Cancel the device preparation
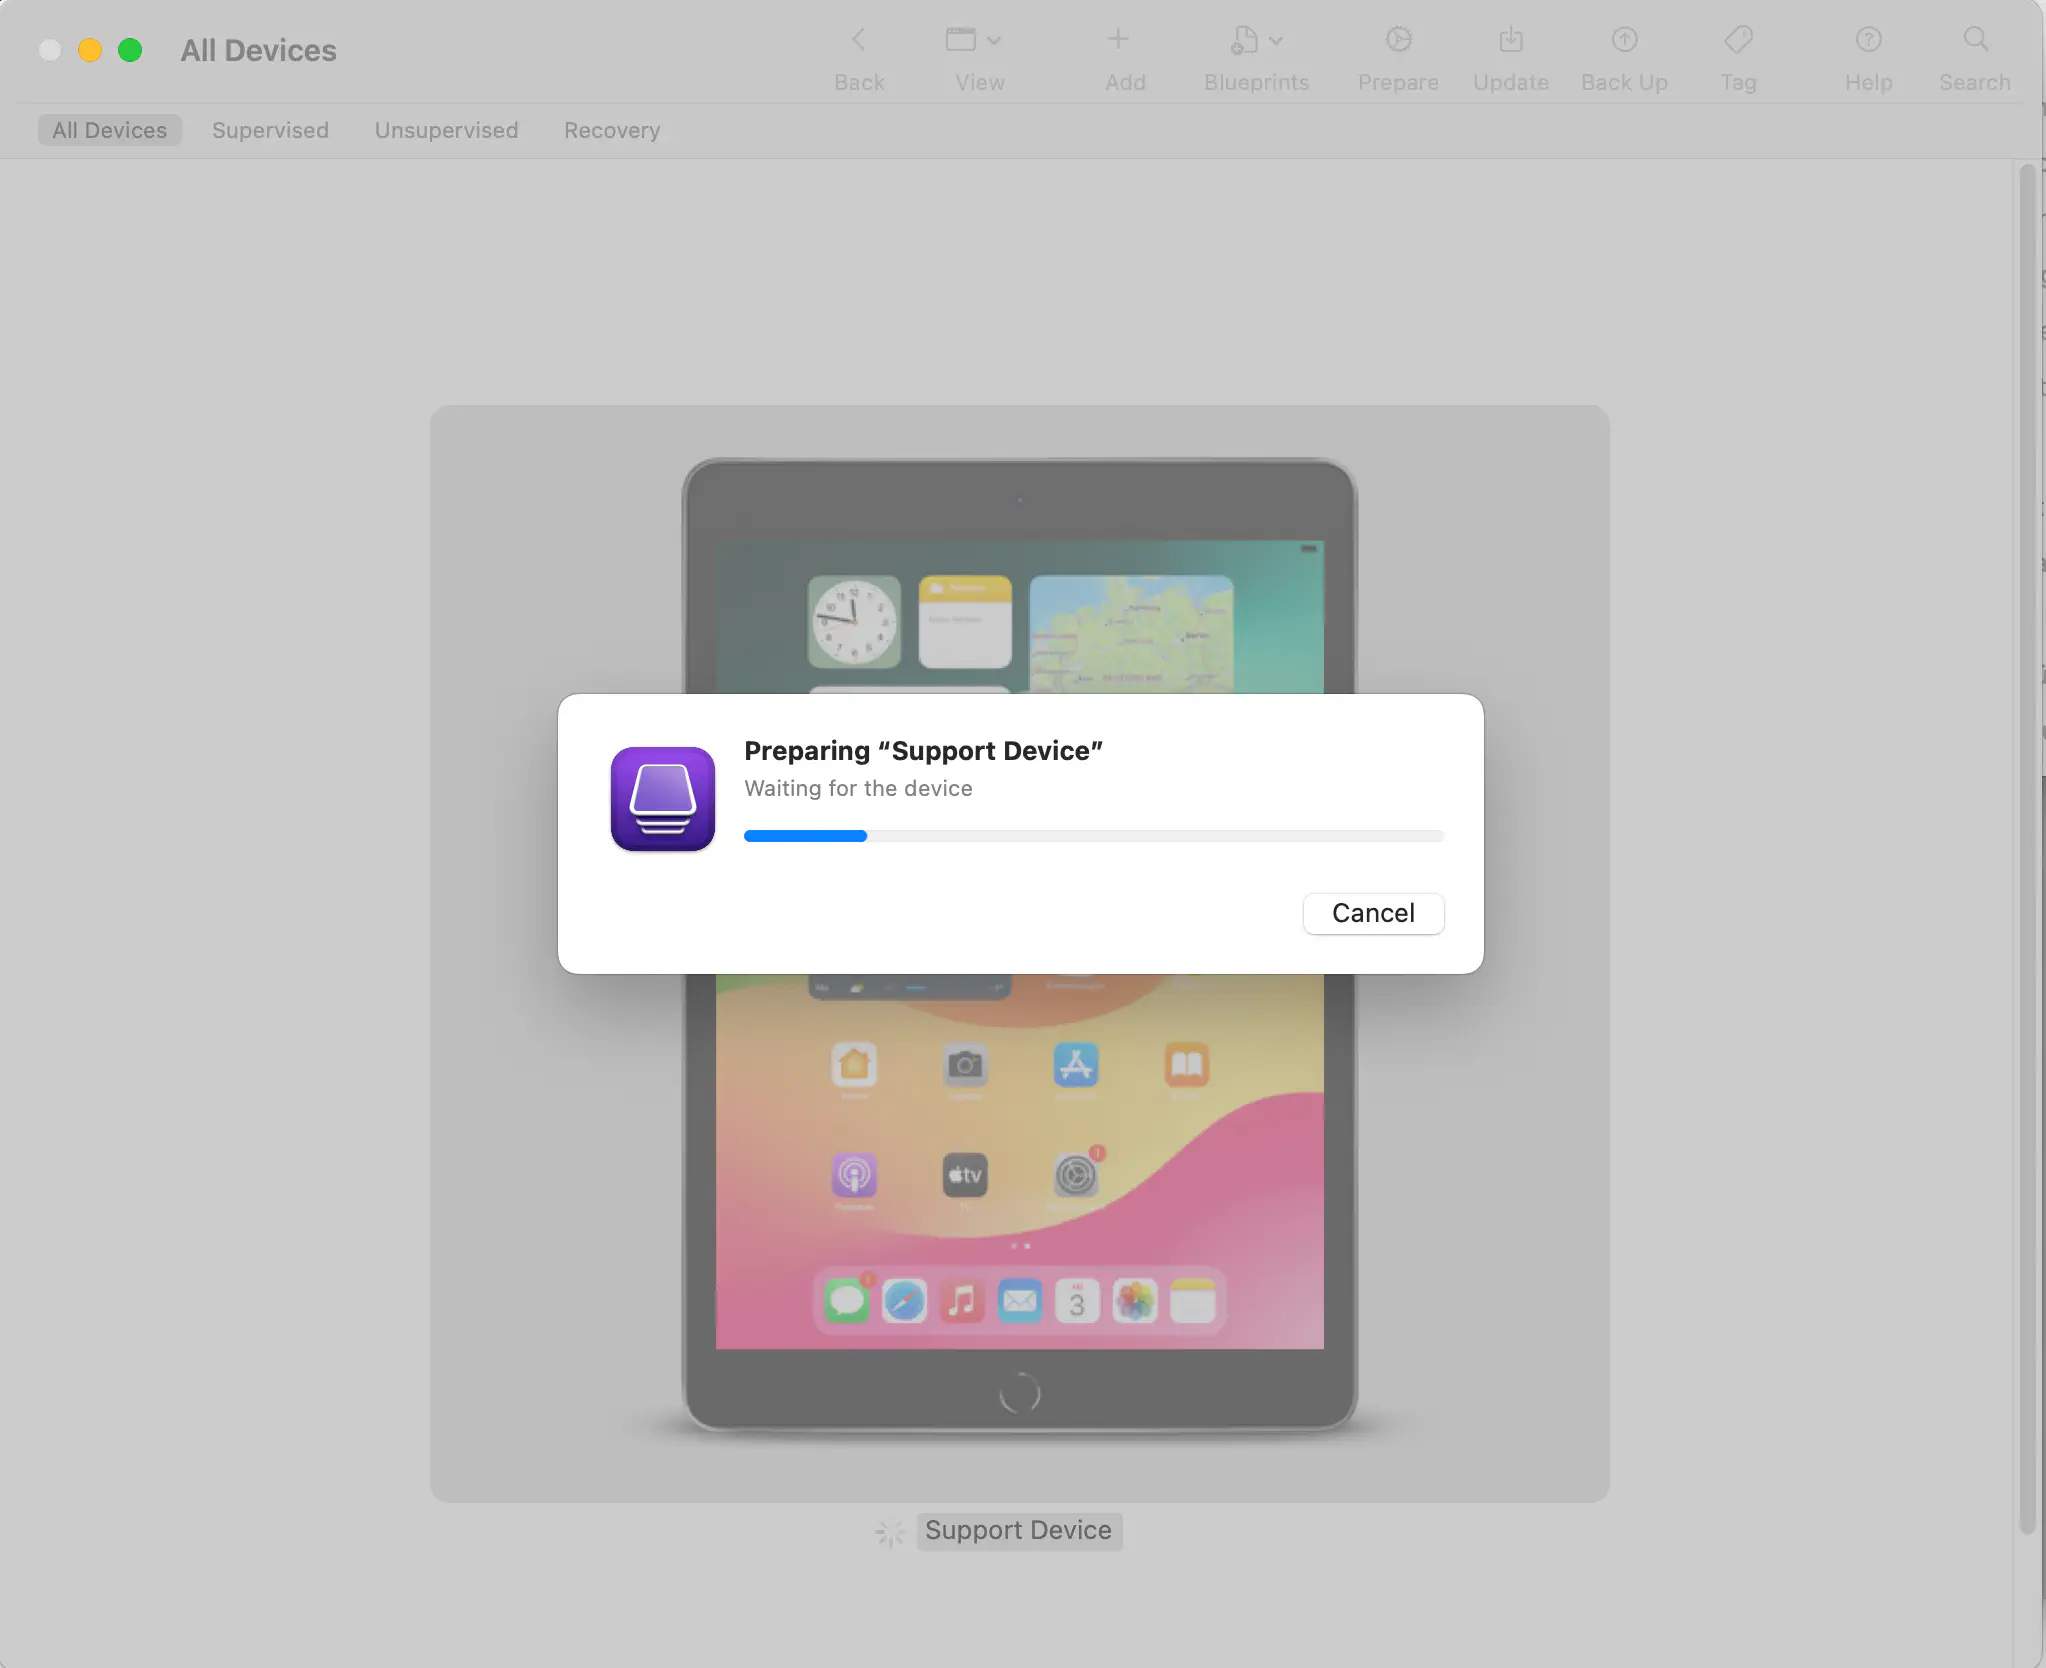This screenshot has height=1668, width=2046. [1372, 913]
